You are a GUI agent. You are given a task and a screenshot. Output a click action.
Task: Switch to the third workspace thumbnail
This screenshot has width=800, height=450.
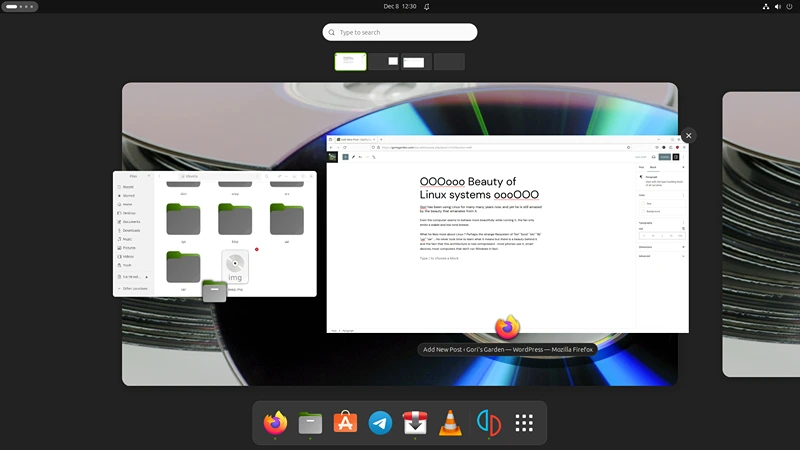(416, 62)
